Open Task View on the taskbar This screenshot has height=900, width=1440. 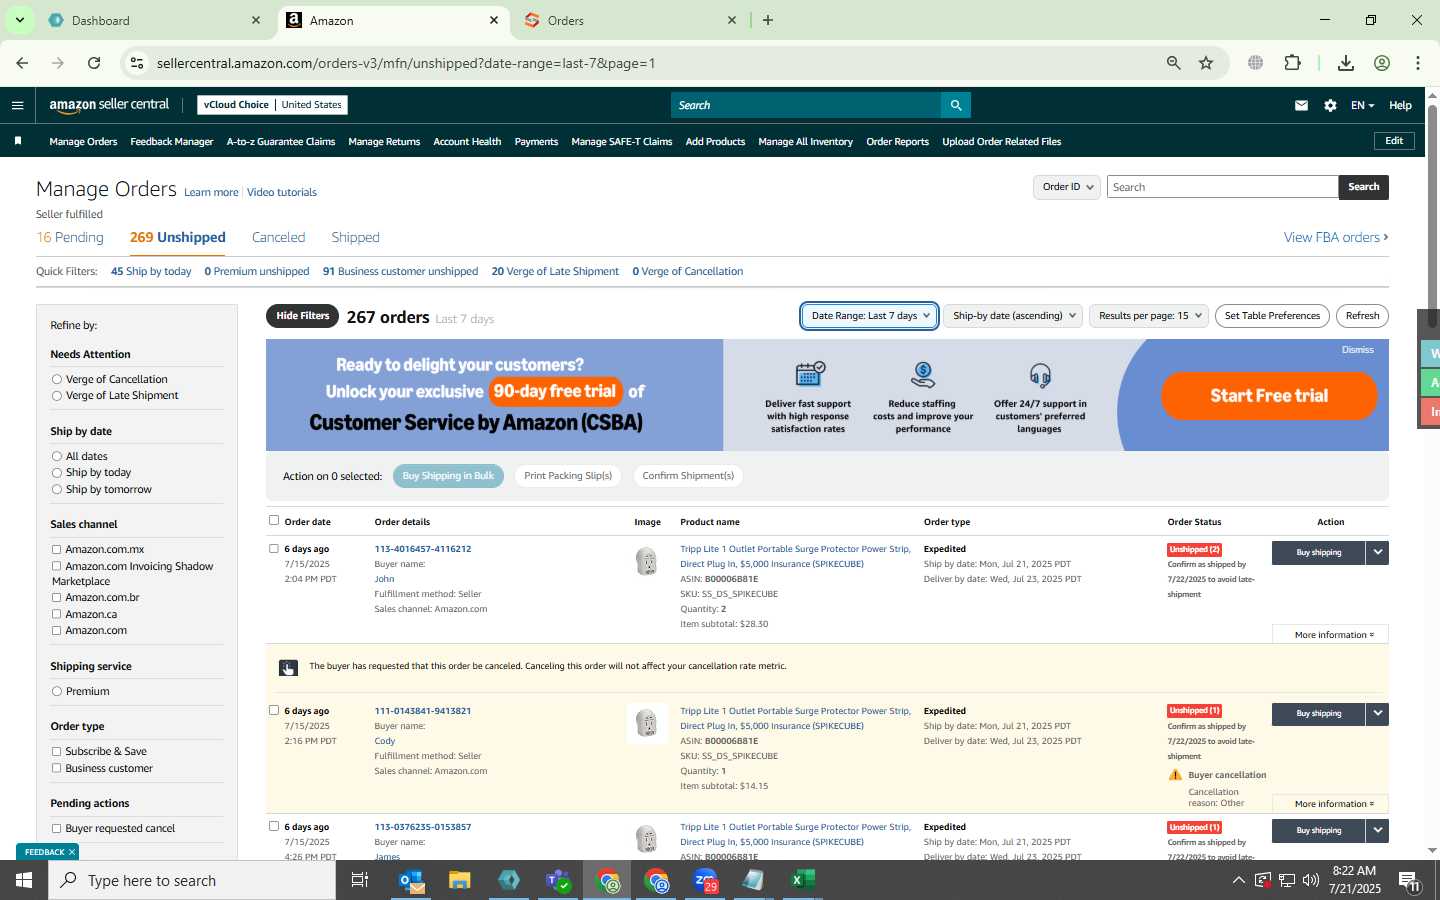[359, 880]
